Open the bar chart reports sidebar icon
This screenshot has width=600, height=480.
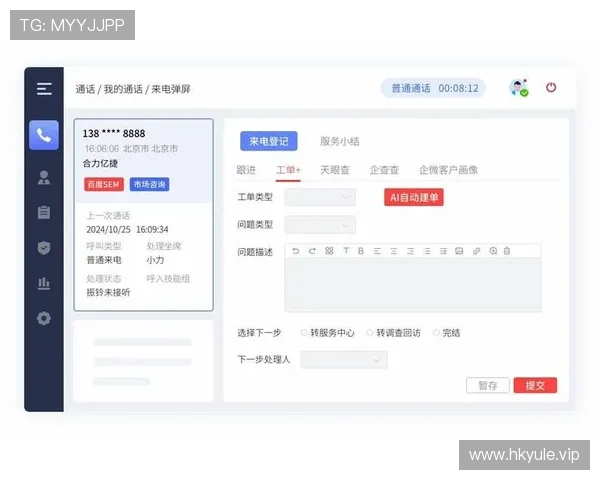44,283
